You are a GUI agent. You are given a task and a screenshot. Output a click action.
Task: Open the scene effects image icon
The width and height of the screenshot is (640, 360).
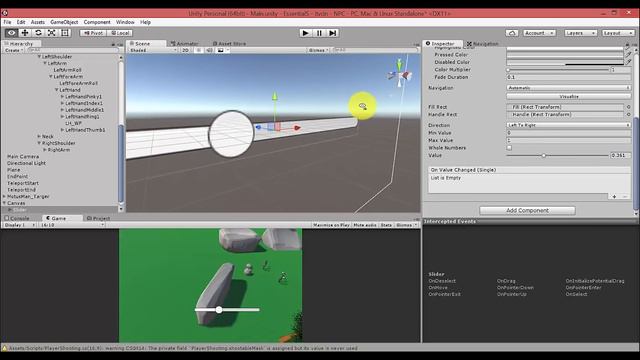click(x=220, y=50)
